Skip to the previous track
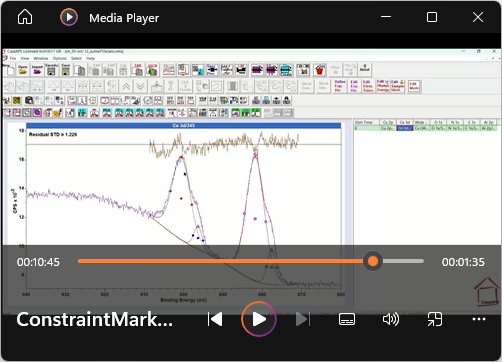 click(215, 319)
